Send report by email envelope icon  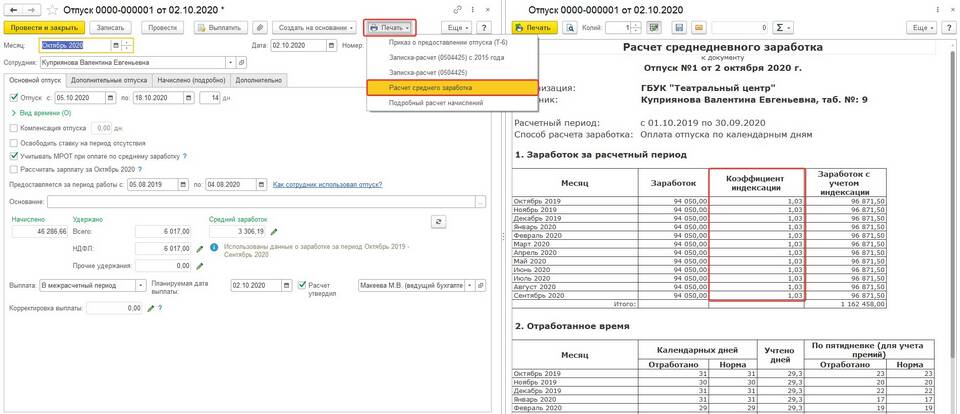(700, 28)
